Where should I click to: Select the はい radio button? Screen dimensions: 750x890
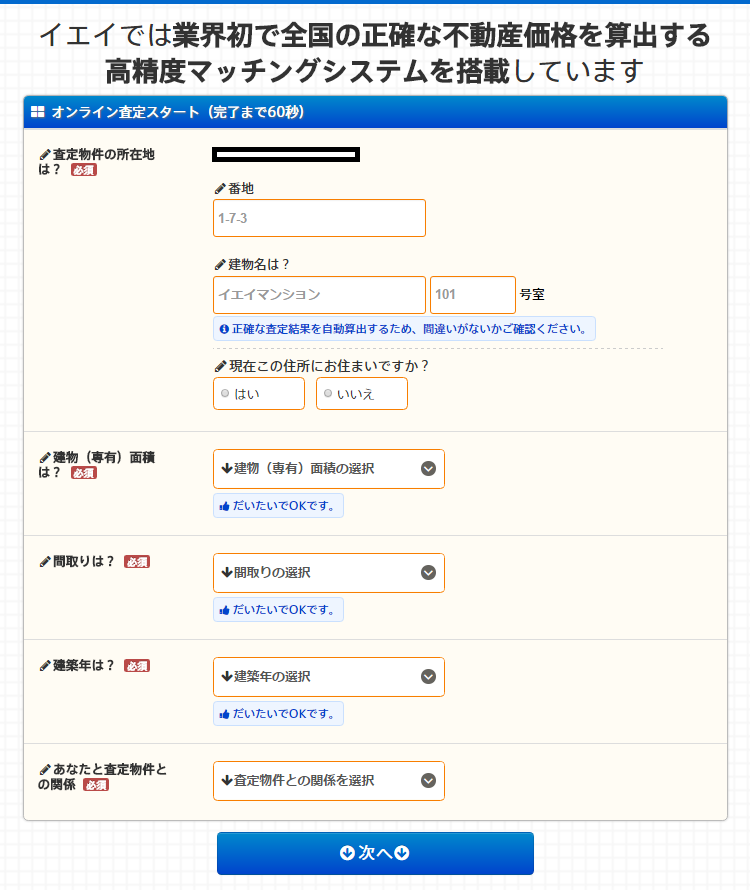click(225, 393)
